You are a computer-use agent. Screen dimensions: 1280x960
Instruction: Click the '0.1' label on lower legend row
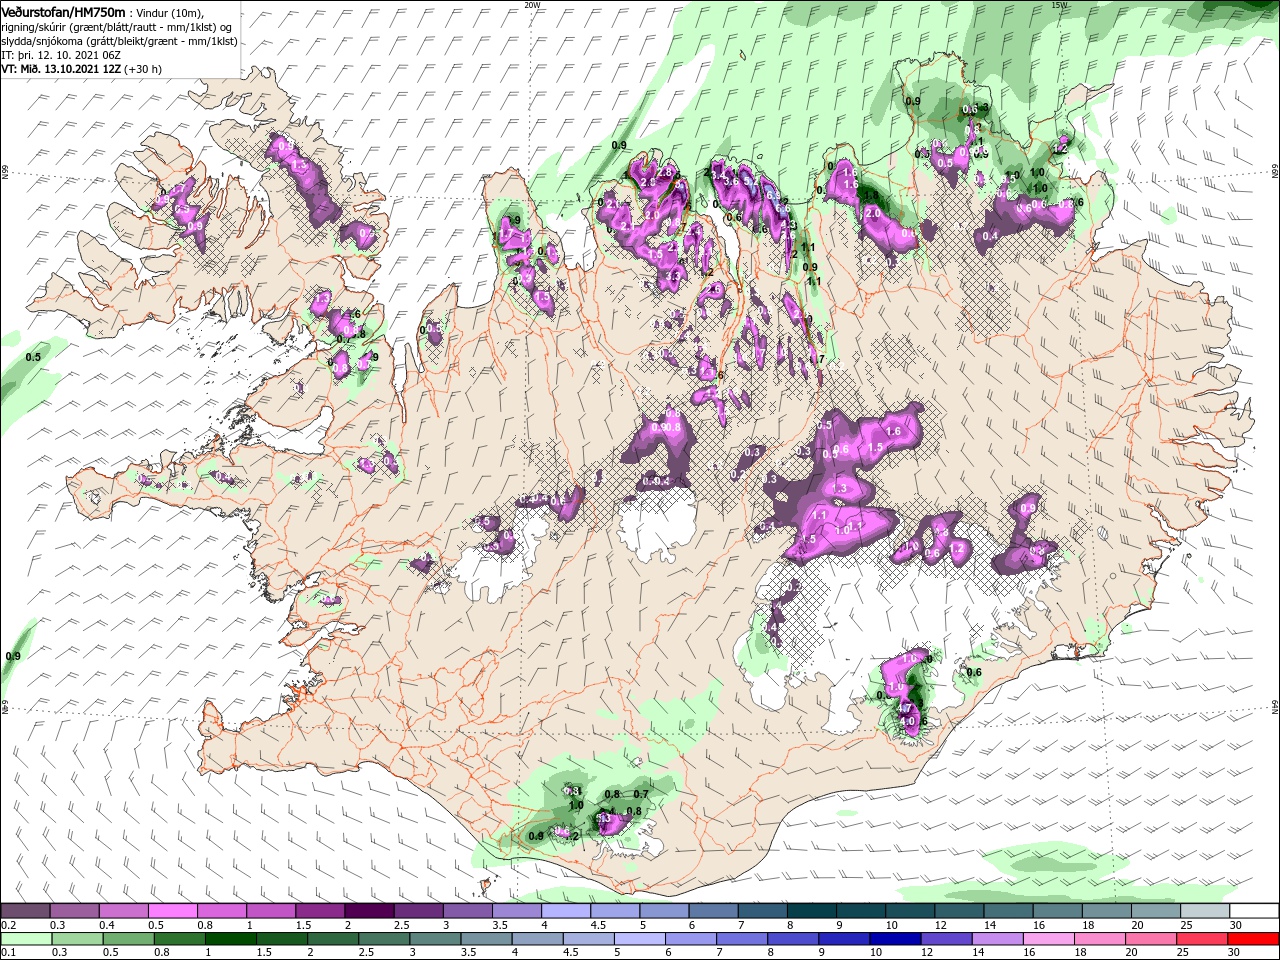[8, 953]
